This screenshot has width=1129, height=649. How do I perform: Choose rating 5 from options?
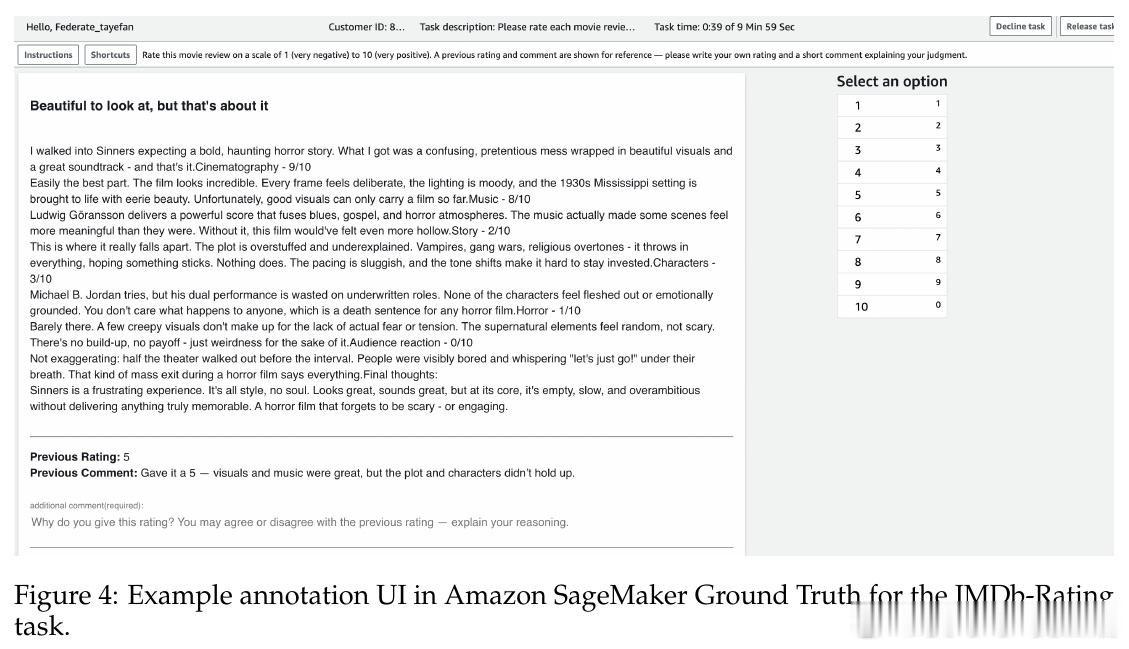(x=891, y=194)
